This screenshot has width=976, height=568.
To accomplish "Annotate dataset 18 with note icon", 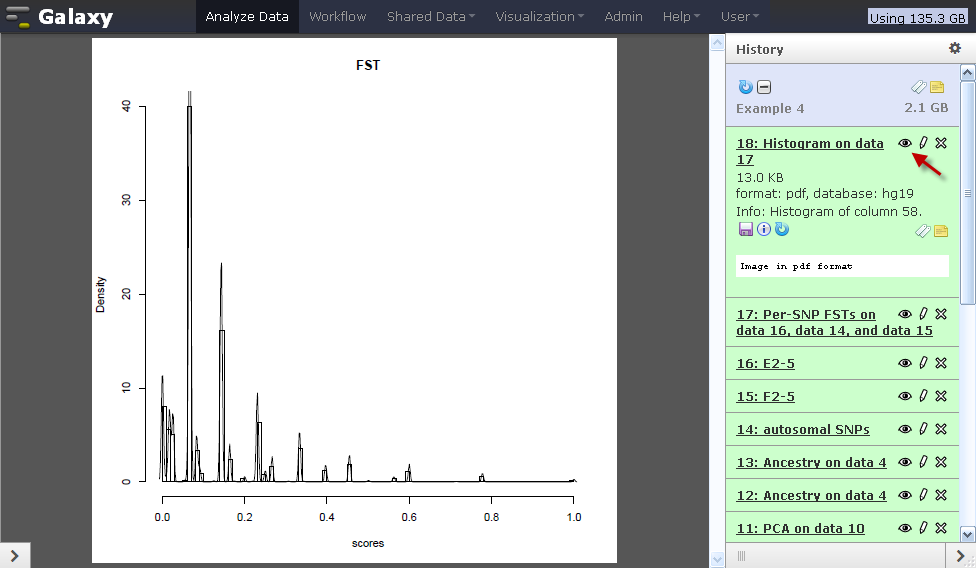I will [x=941, y=231].
